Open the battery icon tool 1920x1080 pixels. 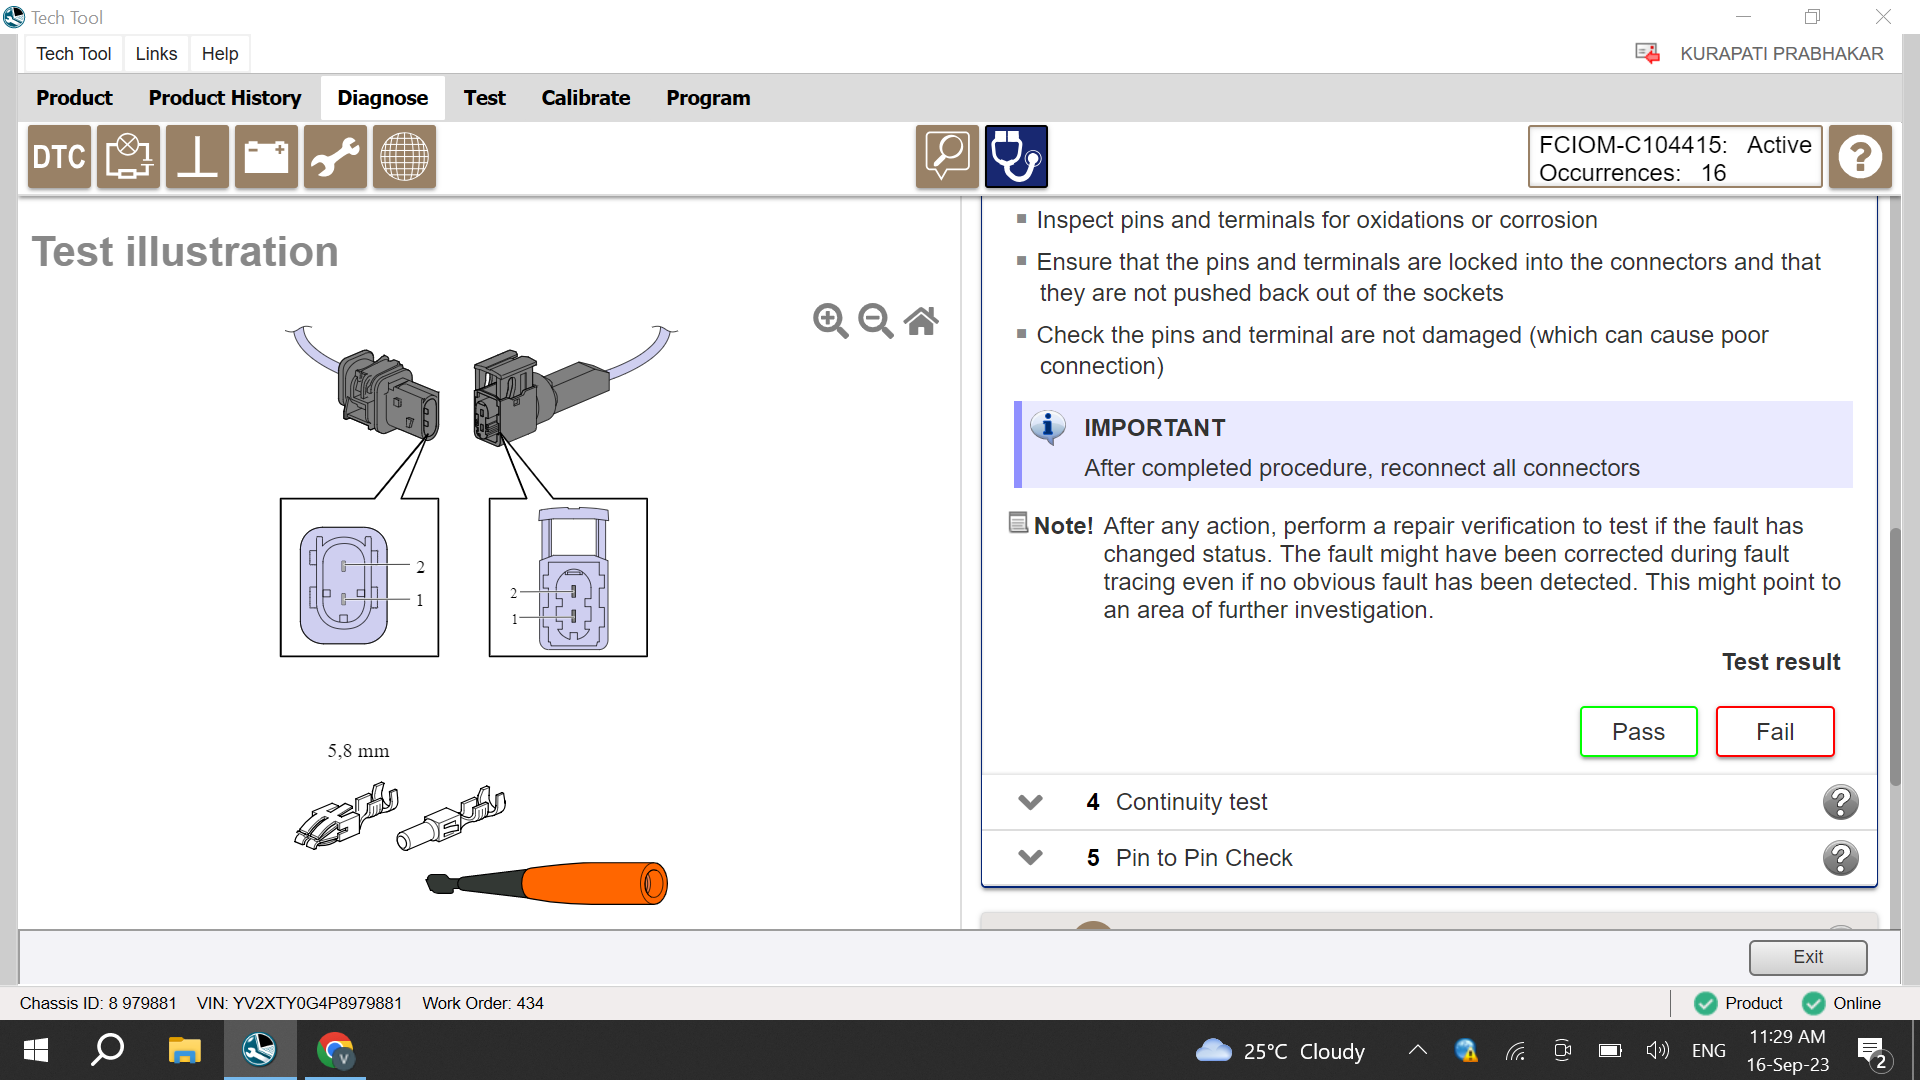[x=266, y=157]
